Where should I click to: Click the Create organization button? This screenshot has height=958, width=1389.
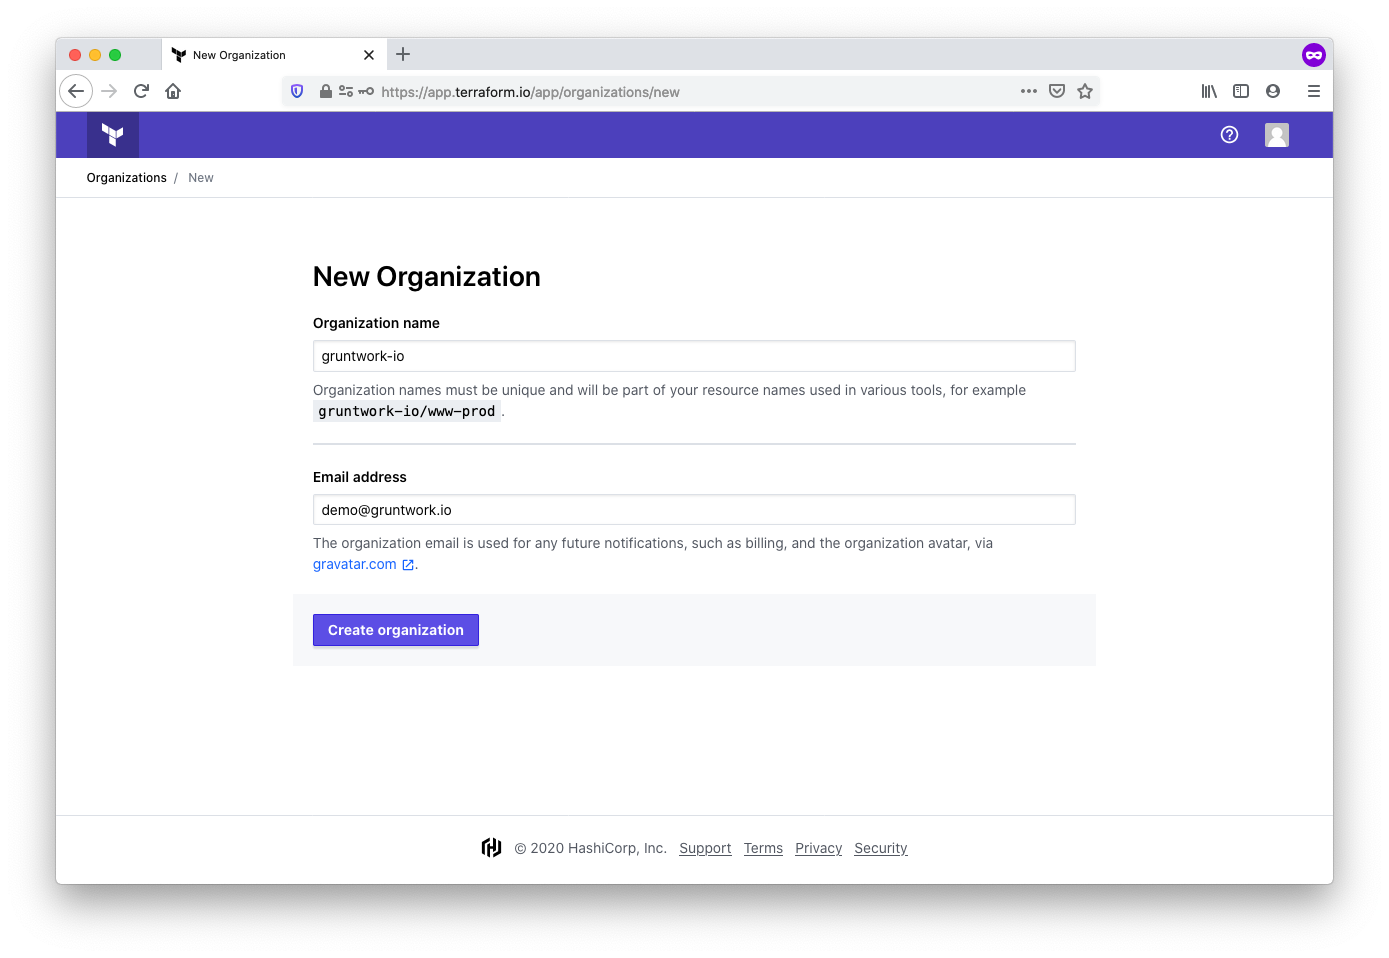click(x=396, y=630)
